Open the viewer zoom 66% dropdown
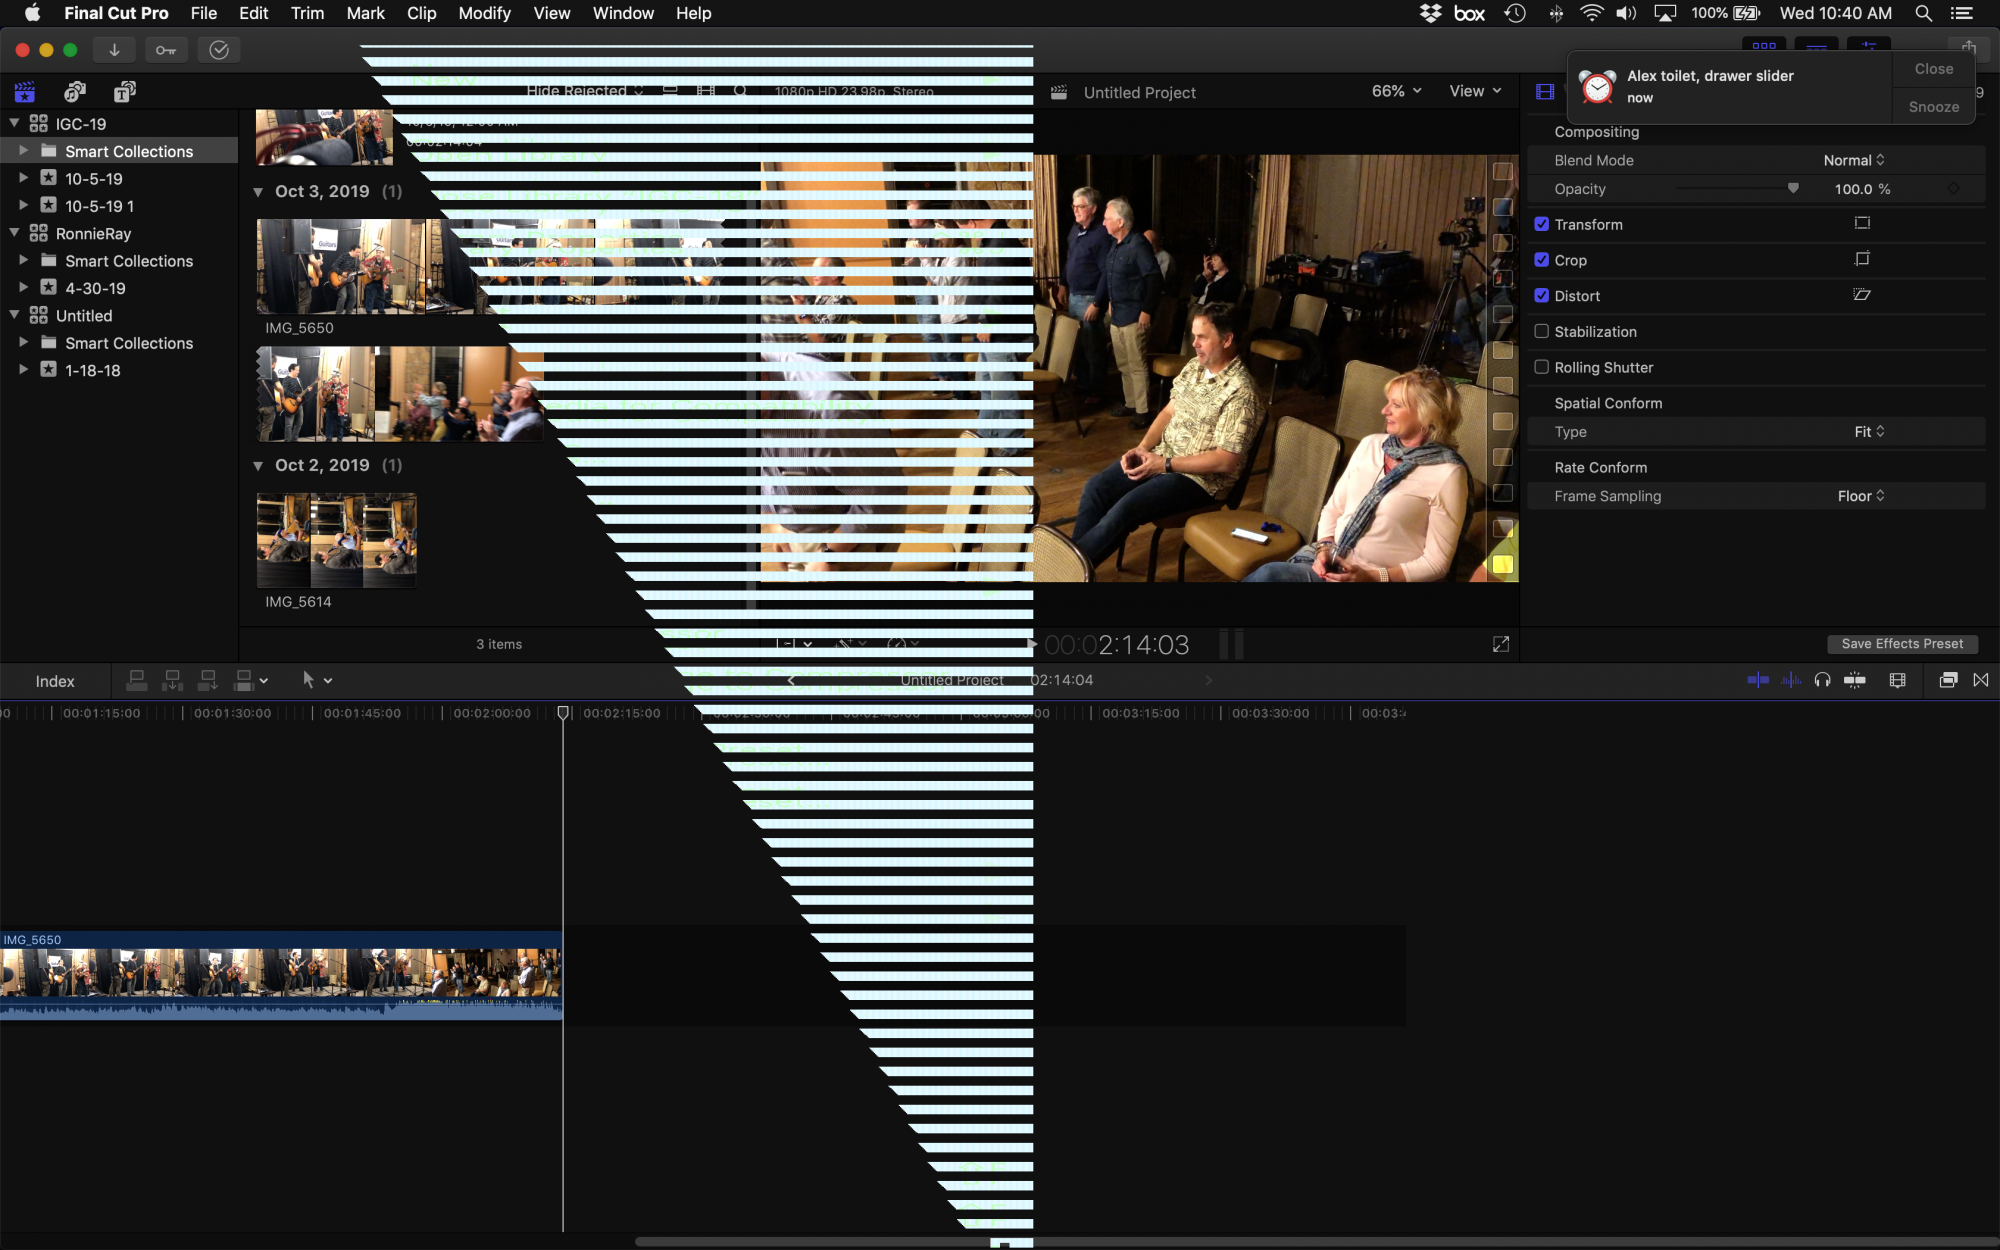The image size is (2000, 1250). pos(1396,91)
